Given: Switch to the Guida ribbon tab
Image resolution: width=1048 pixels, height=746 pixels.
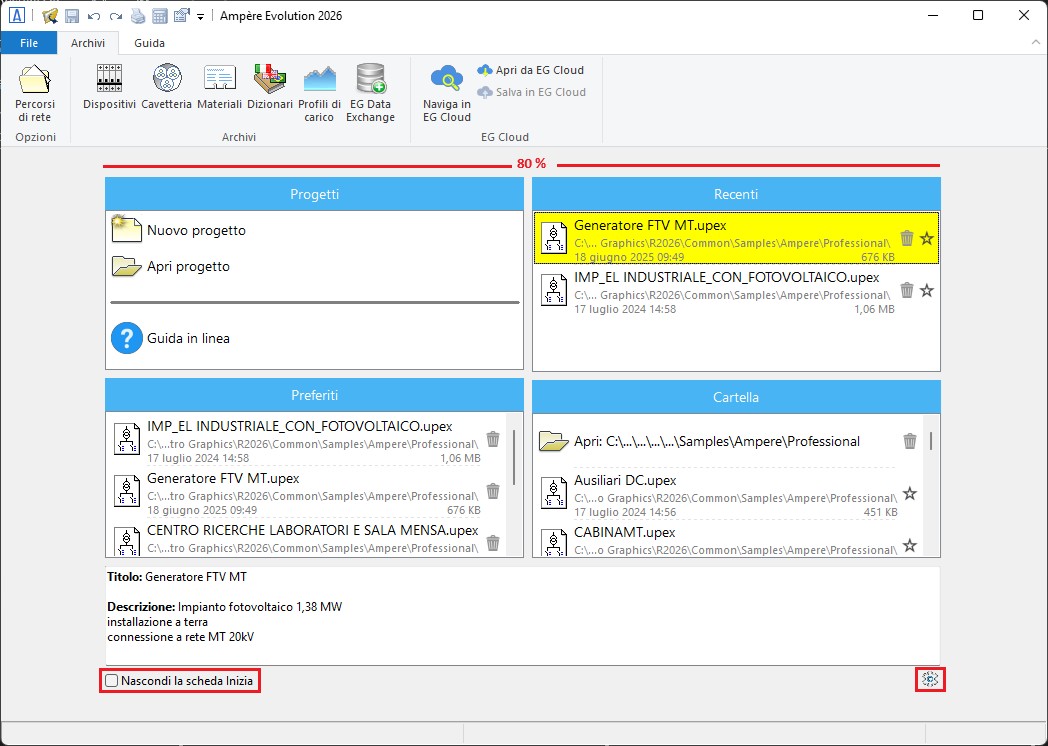Looking at the screenshot, I should click(x=149, y=43).
